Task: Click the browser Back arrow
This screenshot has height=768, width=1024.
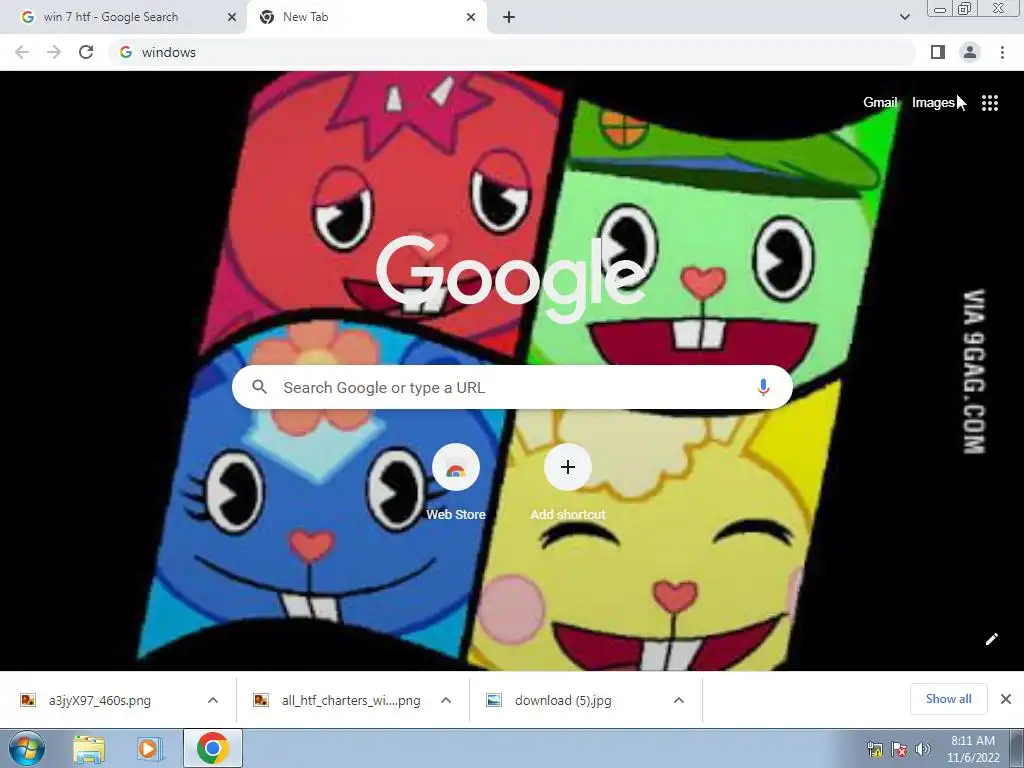Action: pyautogui.click(x=22, y=52)
